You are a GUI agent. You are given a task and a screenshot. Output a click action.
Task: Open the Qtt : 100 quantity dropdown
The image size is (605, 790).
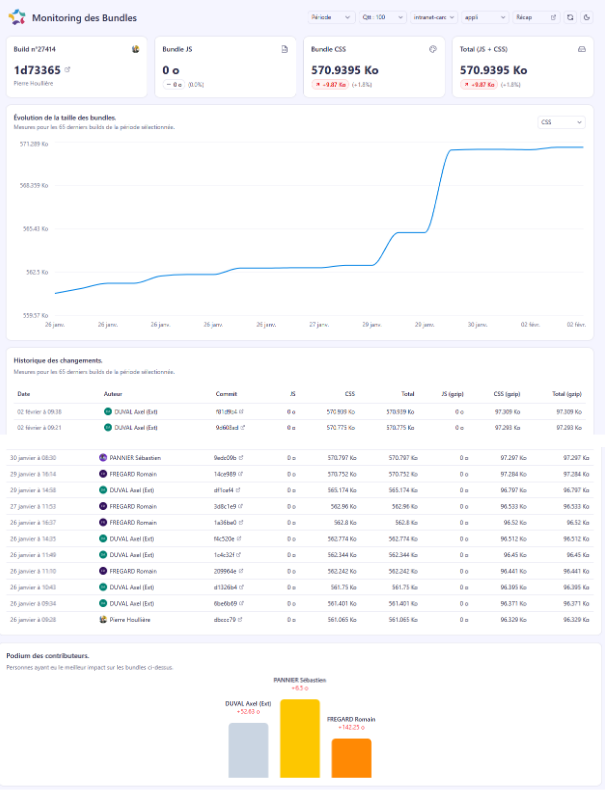[x=383, y=17]
